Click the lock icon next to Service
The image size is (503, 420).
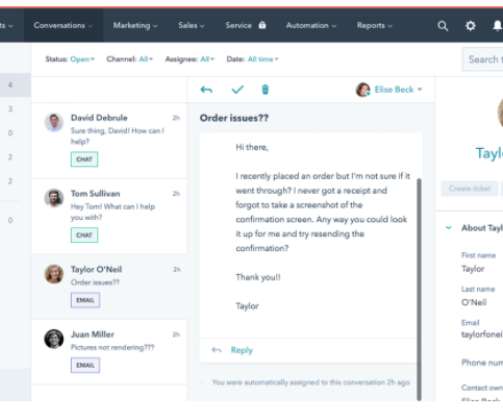click(x=262, y=25)
